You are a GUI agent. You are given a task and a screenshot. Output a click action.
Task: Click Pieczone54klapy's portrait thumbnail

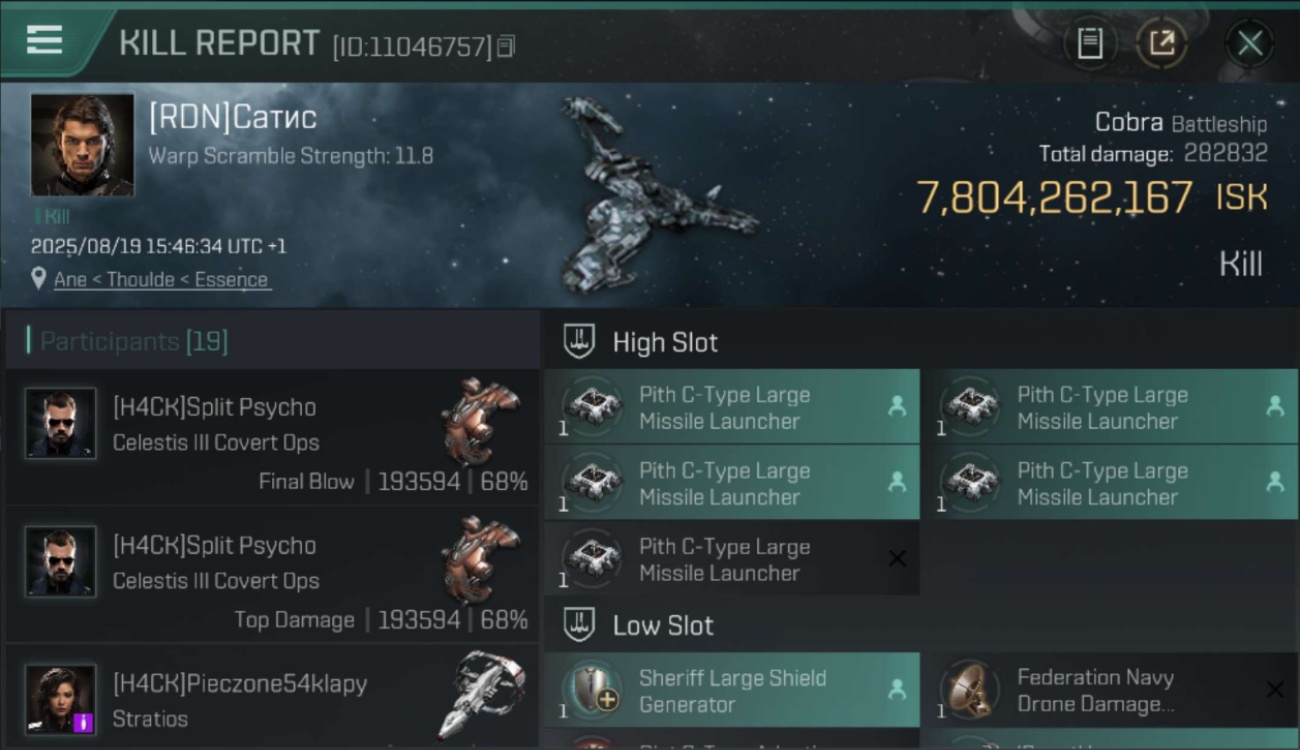61,699
